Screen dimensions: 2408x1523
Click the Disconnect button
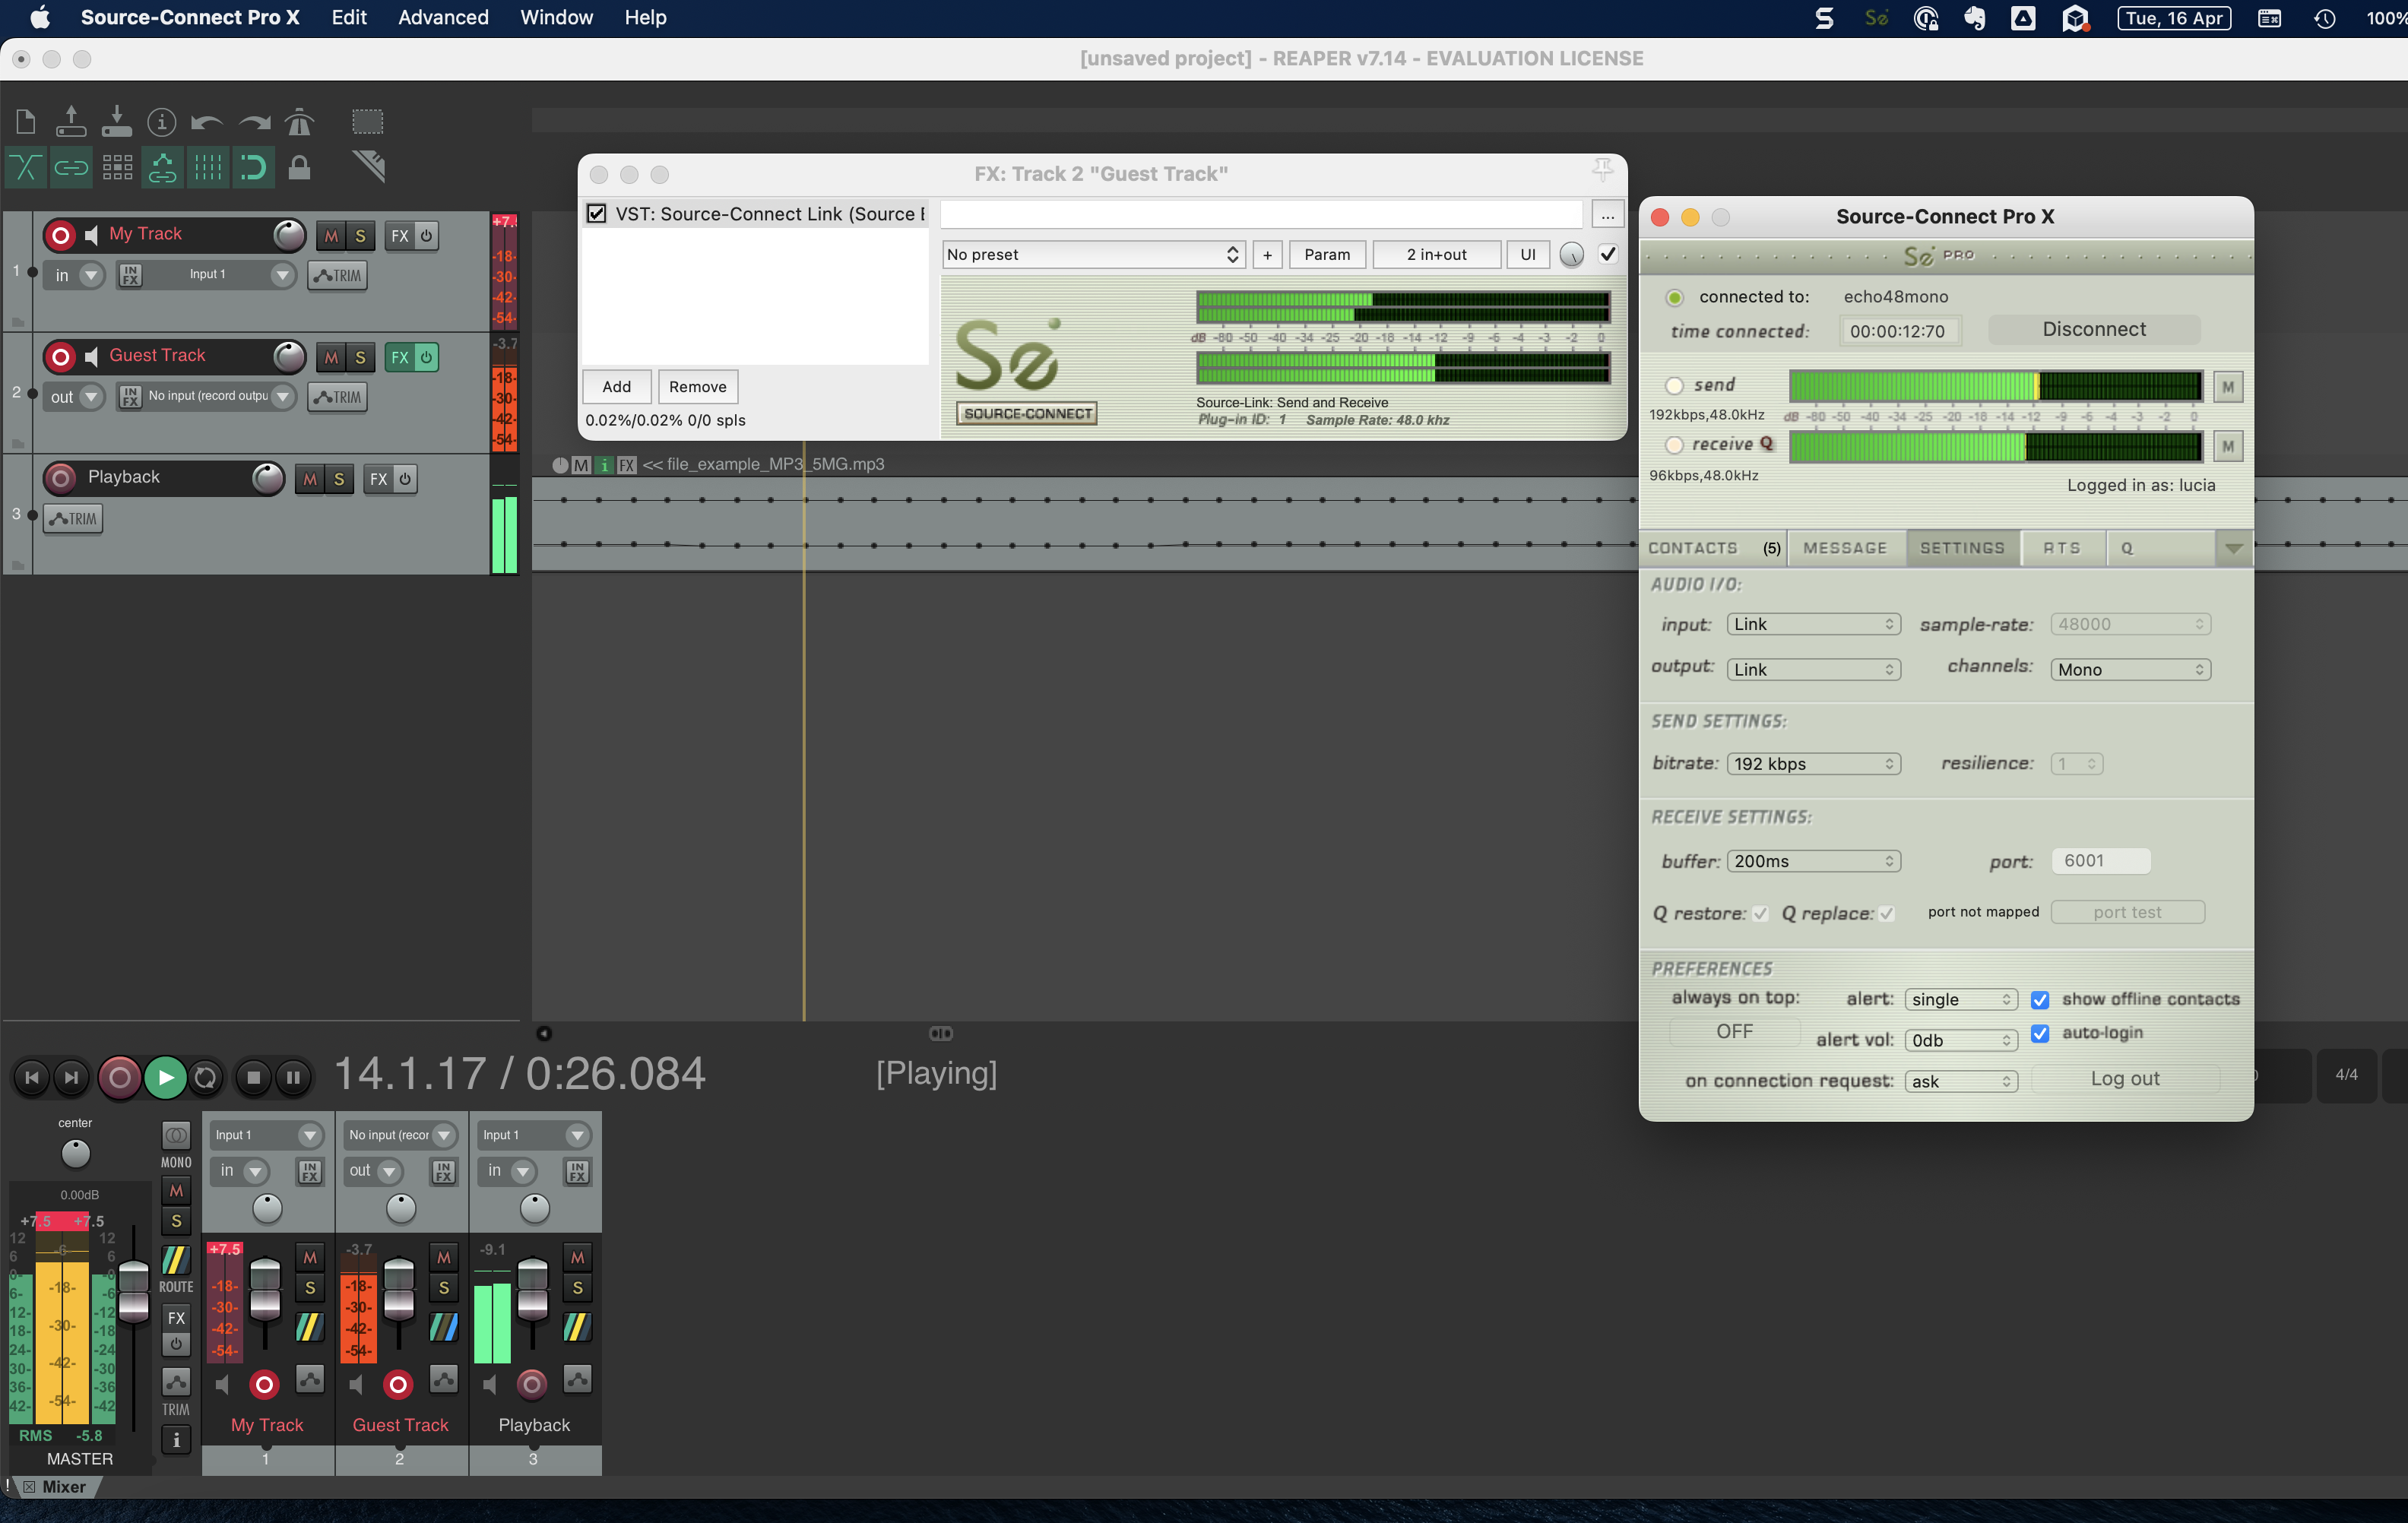[x=2093, y=330]
